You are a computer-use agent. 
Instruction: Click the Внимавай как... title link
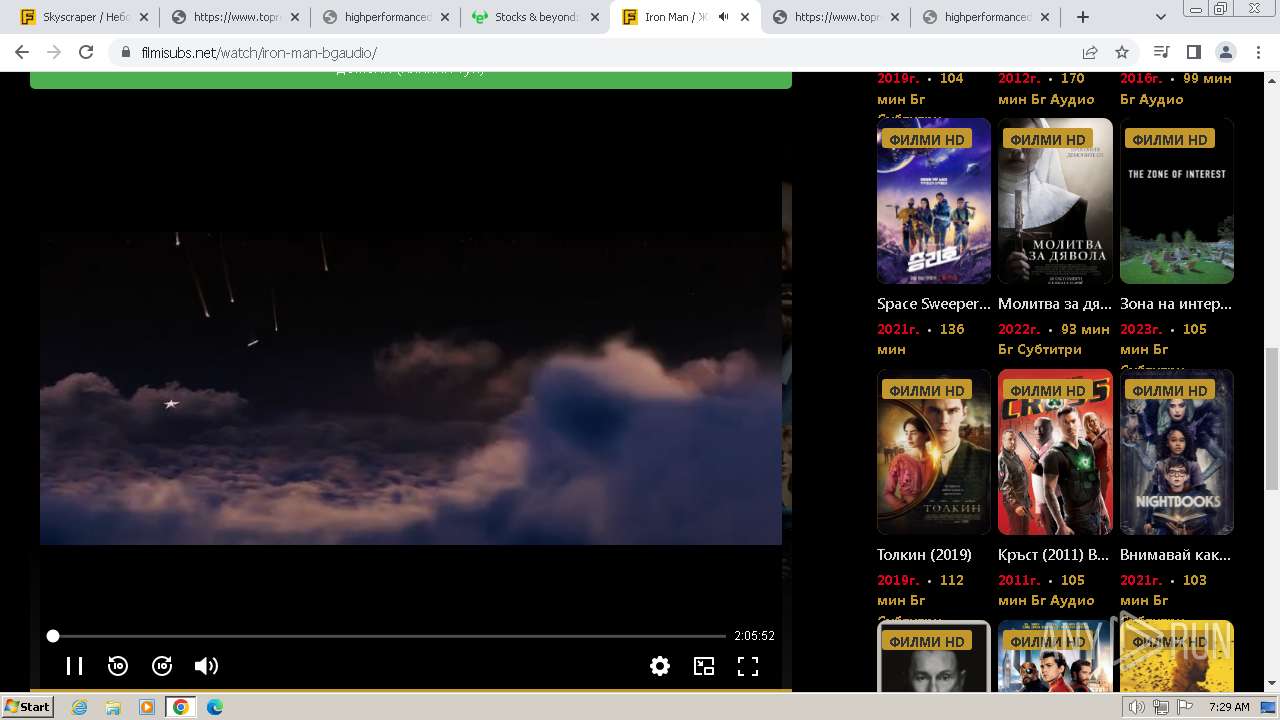point(1176,554)
